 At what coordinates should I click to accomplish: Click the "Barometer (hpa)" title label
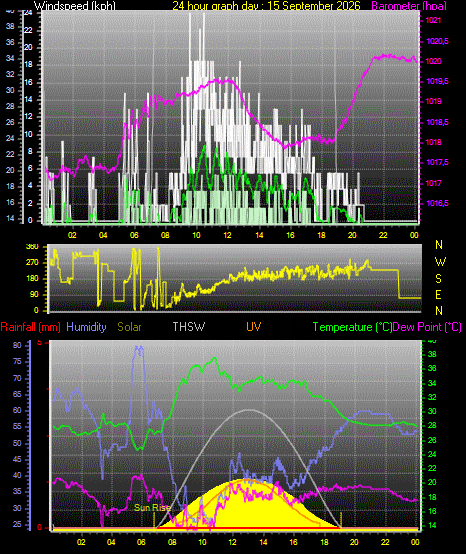tap(409, 6)
